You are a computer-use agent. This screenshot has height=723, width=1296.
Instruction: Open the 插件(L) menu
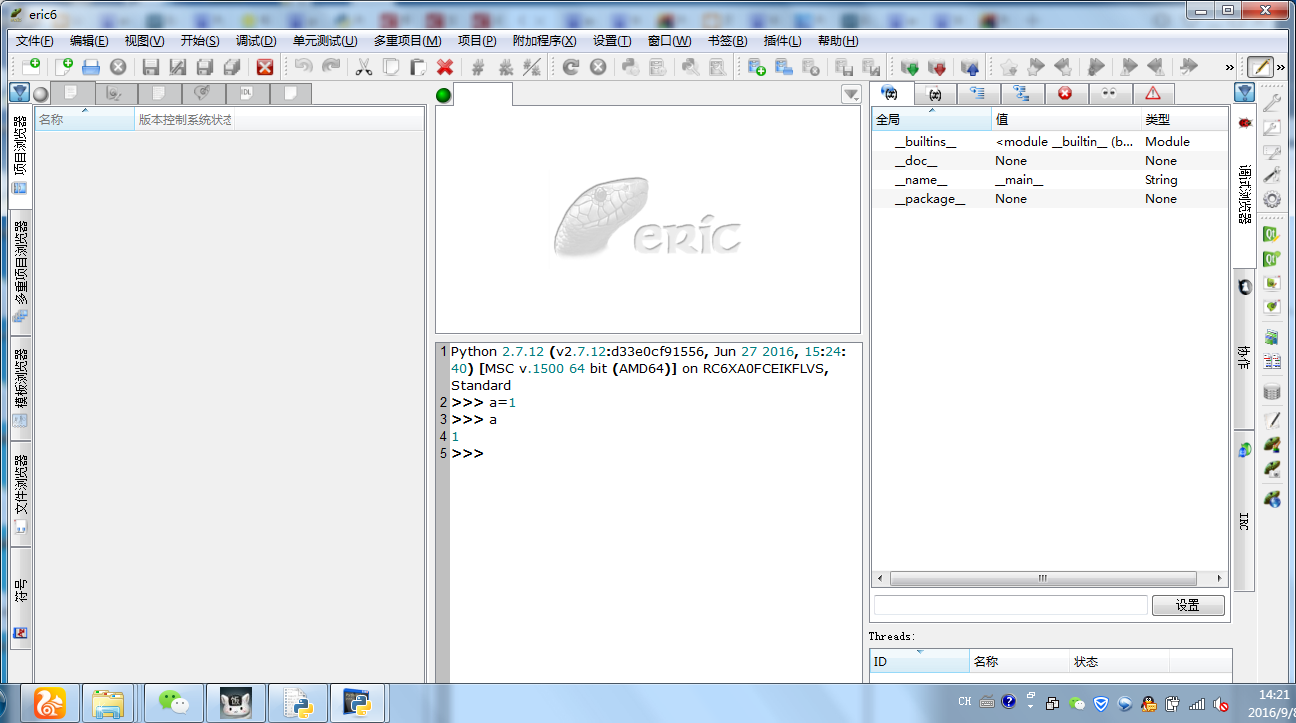782,41
